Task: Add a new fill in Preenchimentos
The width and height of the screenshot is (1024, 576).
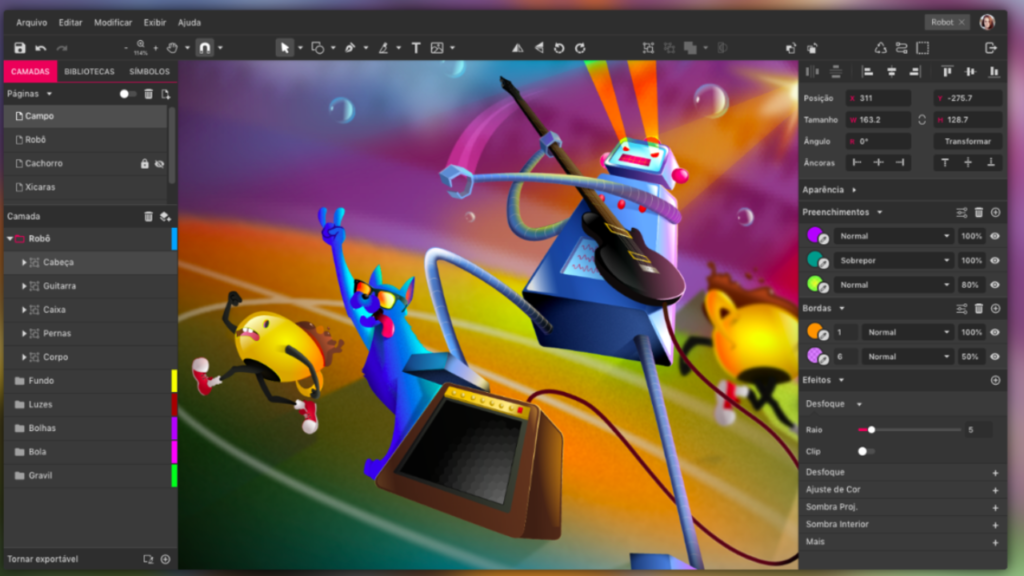Action: [x=995, y=212]
